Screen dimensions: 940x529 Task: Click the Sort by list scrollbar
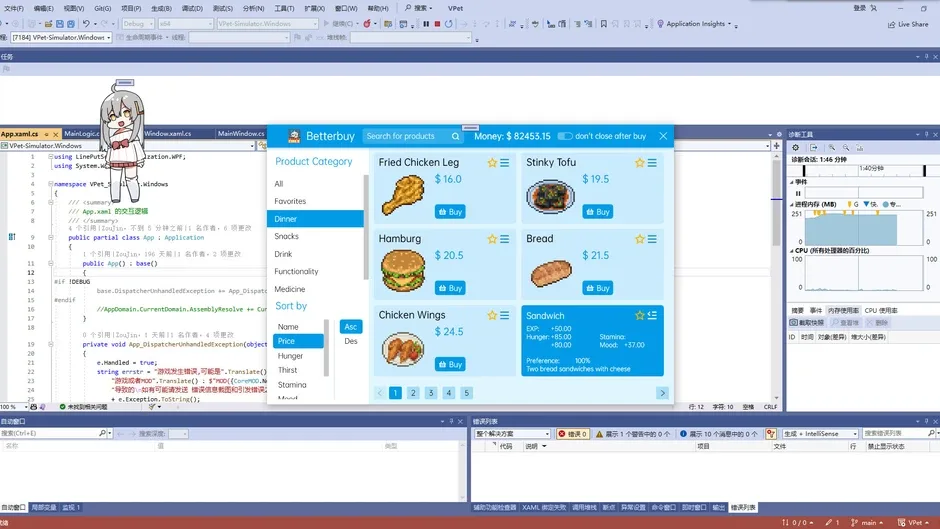(327, 348)
